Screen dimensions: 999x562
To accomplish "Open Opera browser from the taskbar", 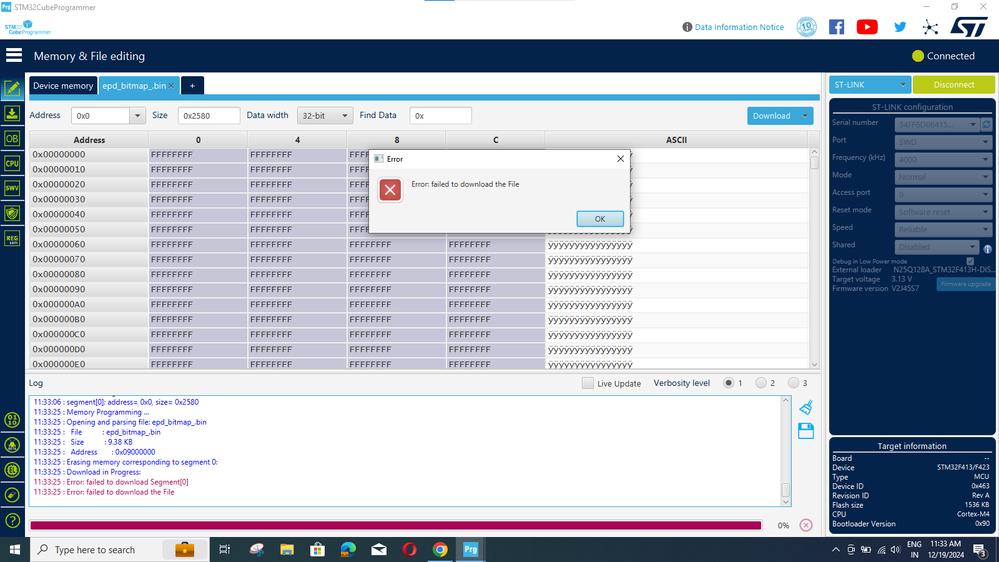I will [409, 549].
